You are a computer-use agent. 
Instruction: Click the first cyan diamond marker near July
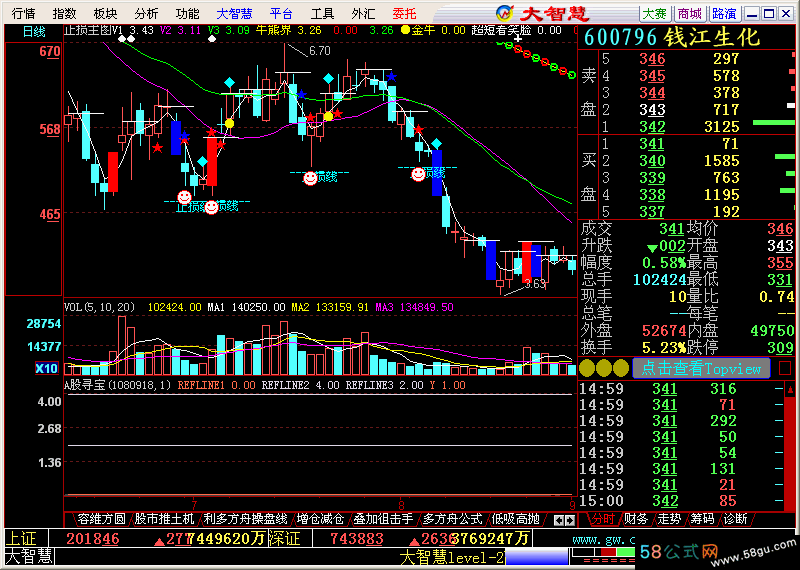click(203, 162)
